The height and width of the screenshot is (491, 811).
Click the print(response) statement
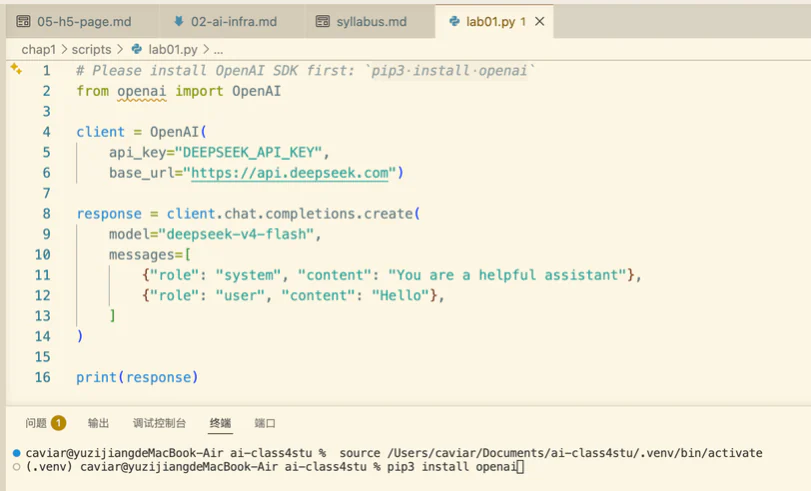pos(137,377)
